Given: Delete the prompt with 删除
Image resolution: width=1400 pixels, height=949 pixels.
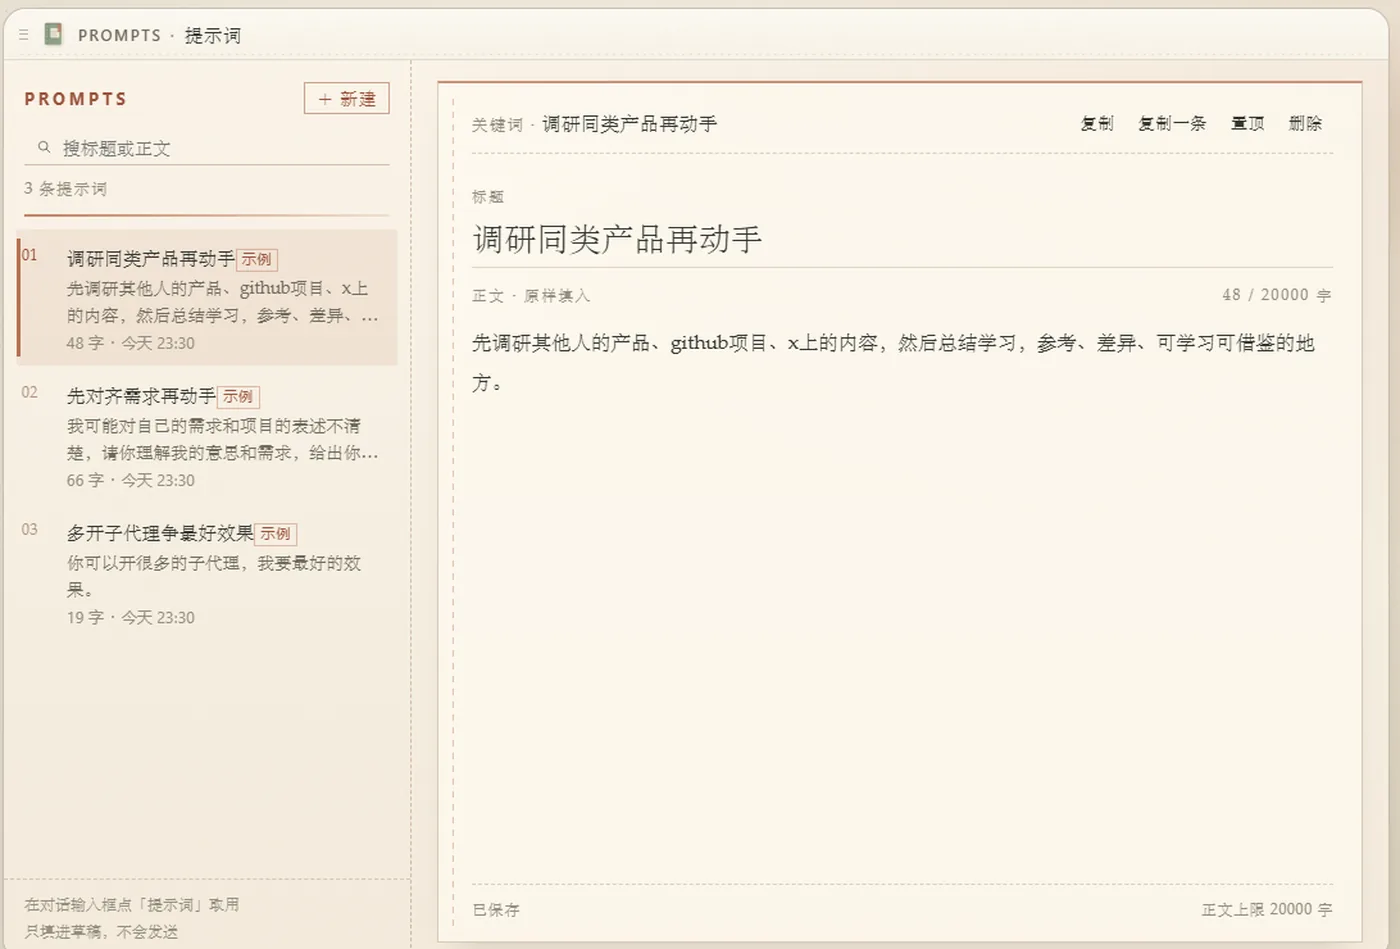Looking at the screenshot, I should point(1305,123).
